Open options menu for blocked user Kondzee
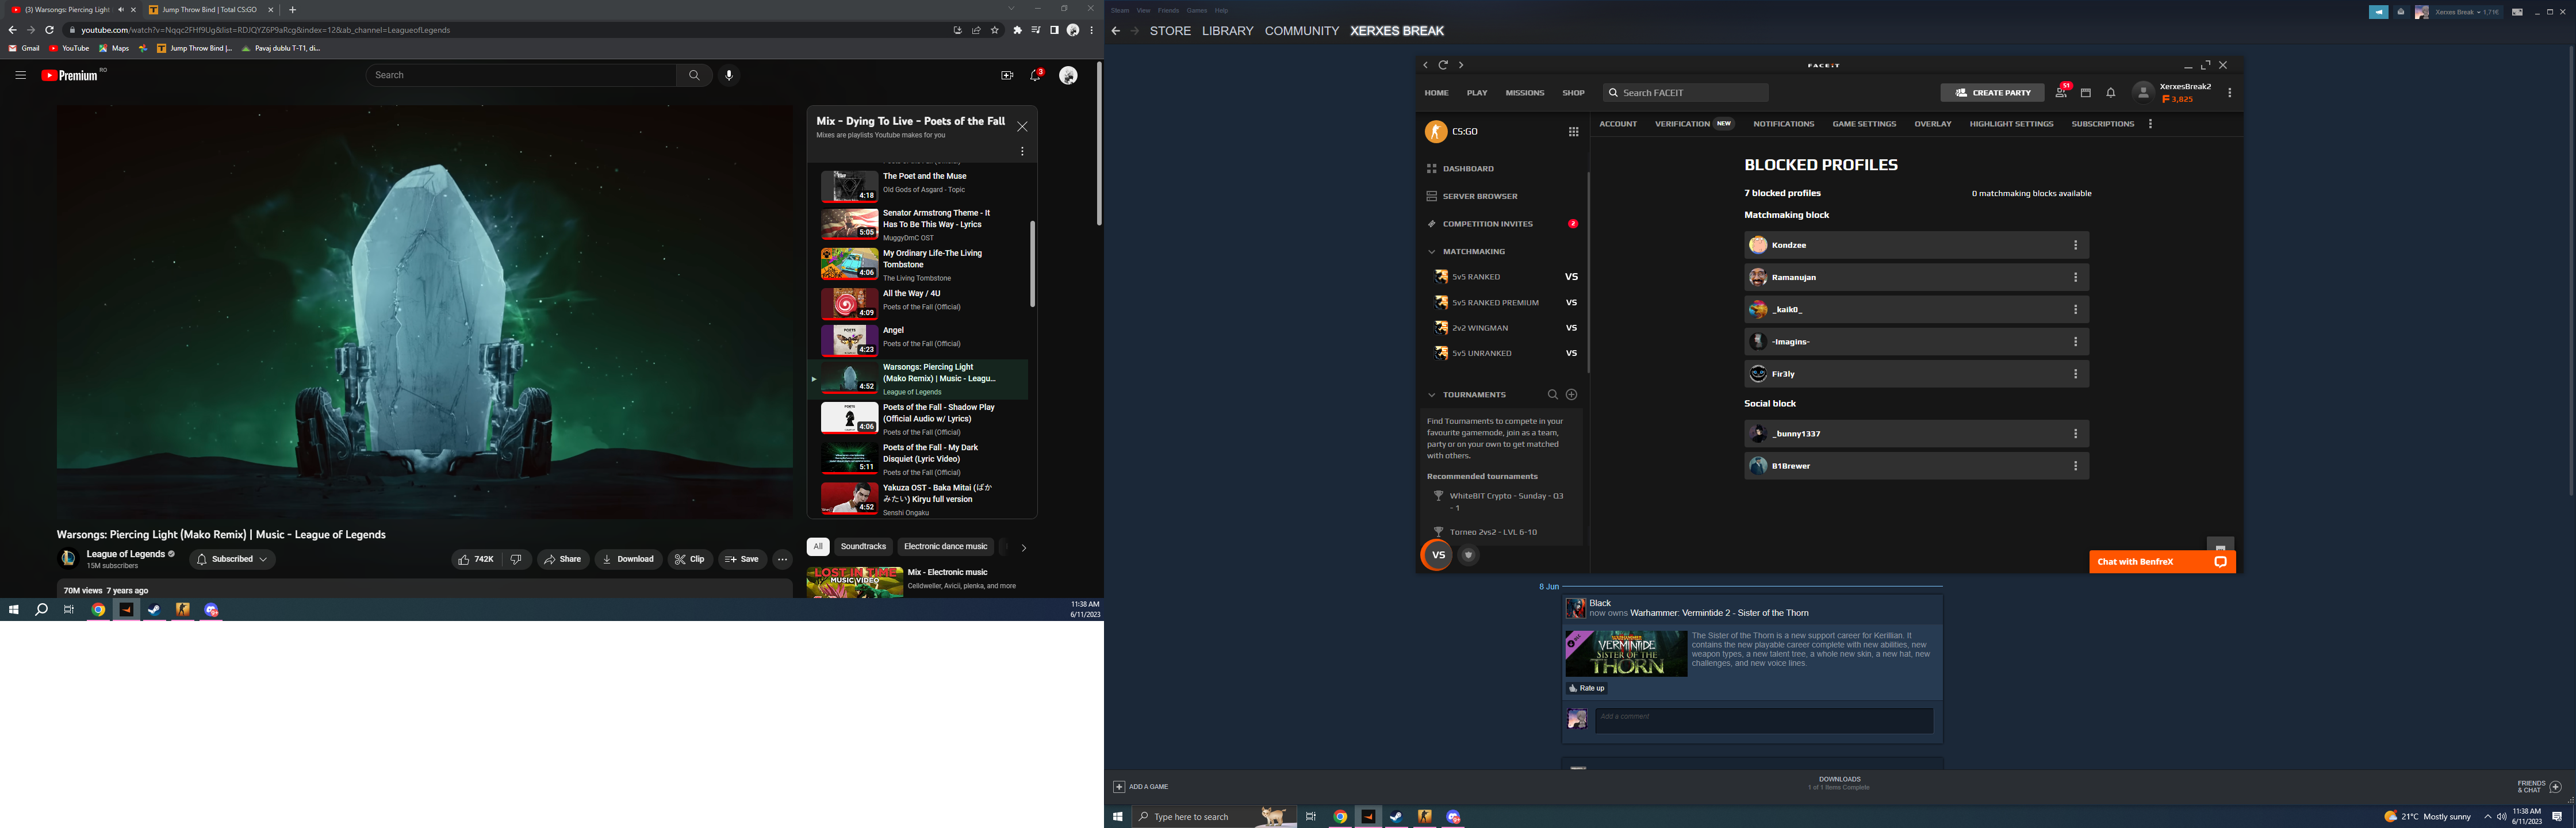The width and height of the screenshot is (2576, 828). (x=2075, y=245)
